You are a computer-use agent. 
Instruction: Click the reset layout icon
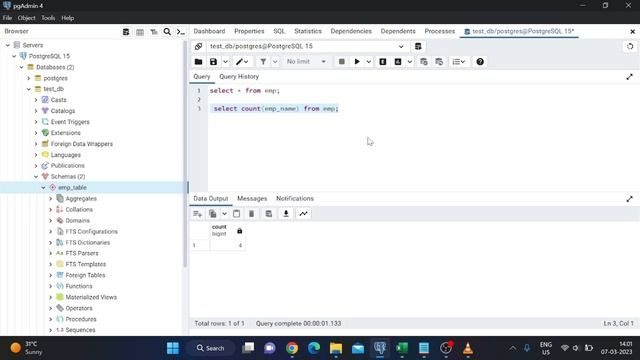[630, 46]
